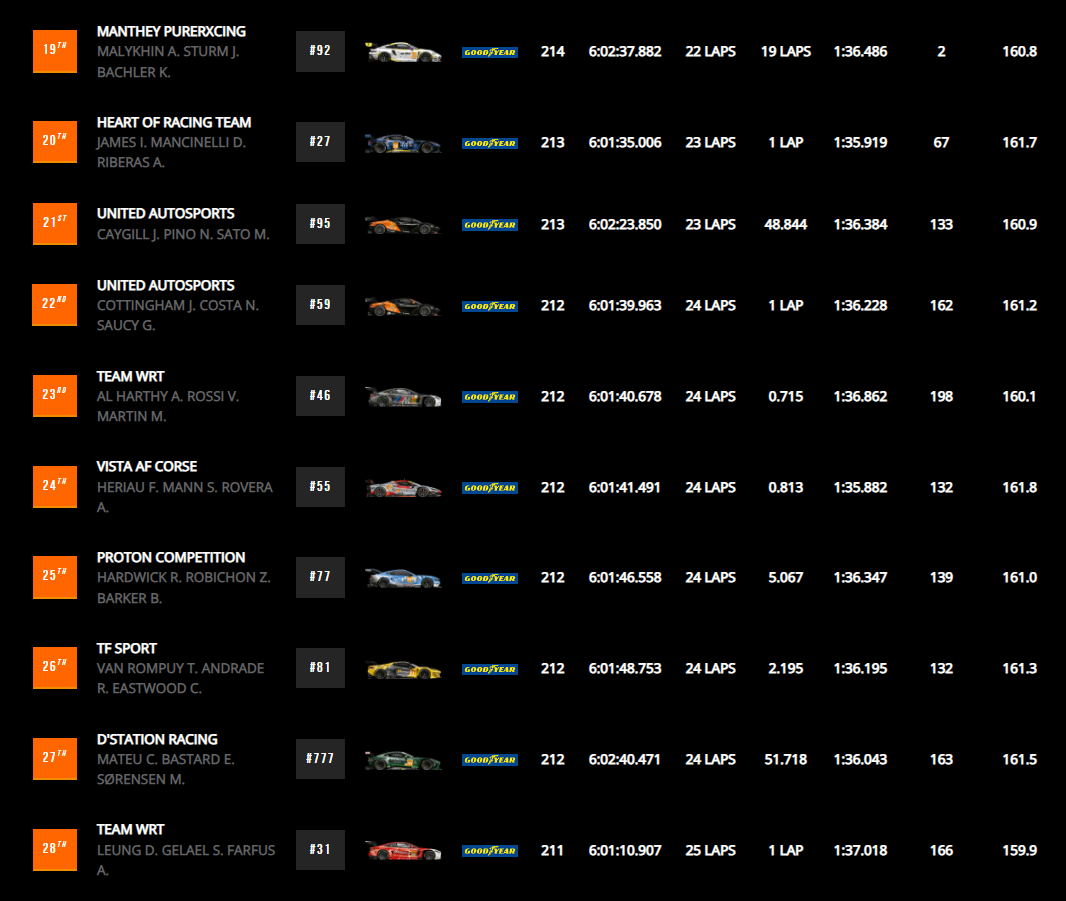Select the #59 car number box
Screen dimensions: 1066x901
click(320, 305)
